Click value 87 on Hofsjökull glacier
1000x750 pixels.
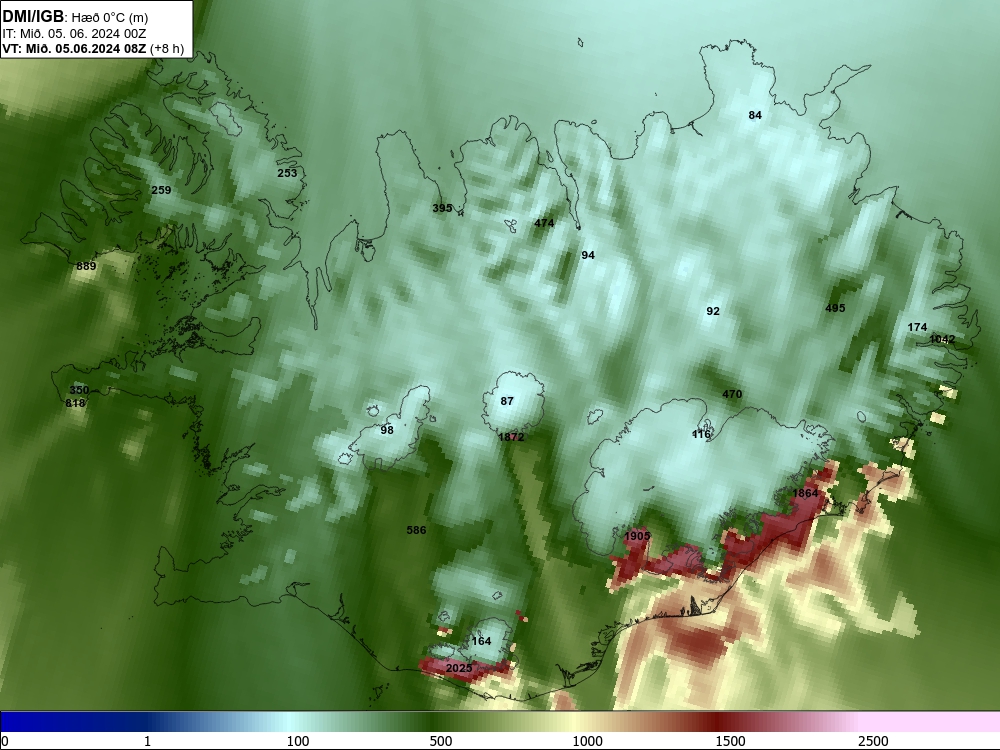507,401
